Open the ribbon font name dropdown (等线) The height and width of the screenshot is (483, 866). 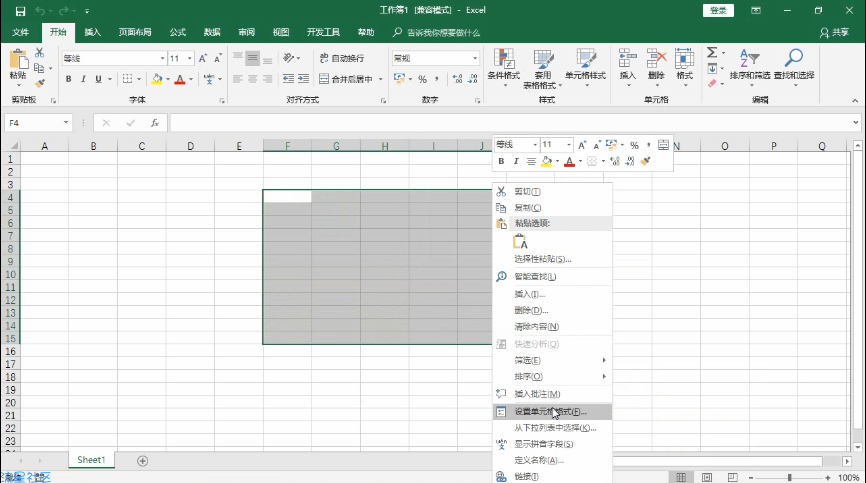pyautogui.click(x=162, y=58)
